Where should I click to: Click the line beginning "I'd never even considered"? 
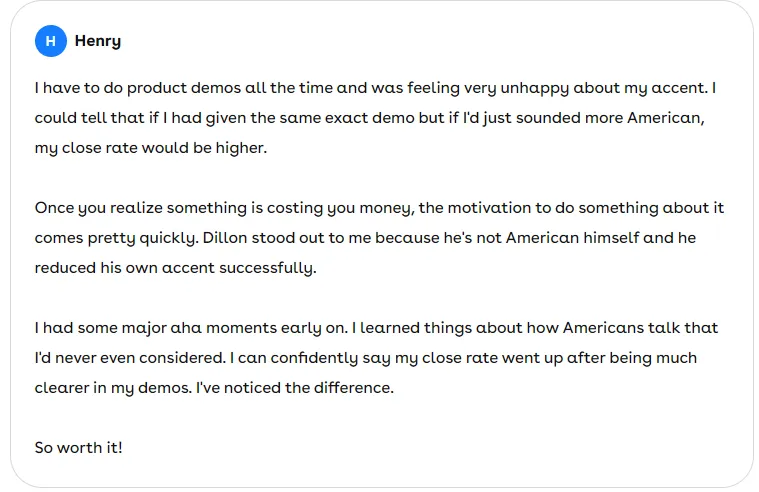pos(365,358)
